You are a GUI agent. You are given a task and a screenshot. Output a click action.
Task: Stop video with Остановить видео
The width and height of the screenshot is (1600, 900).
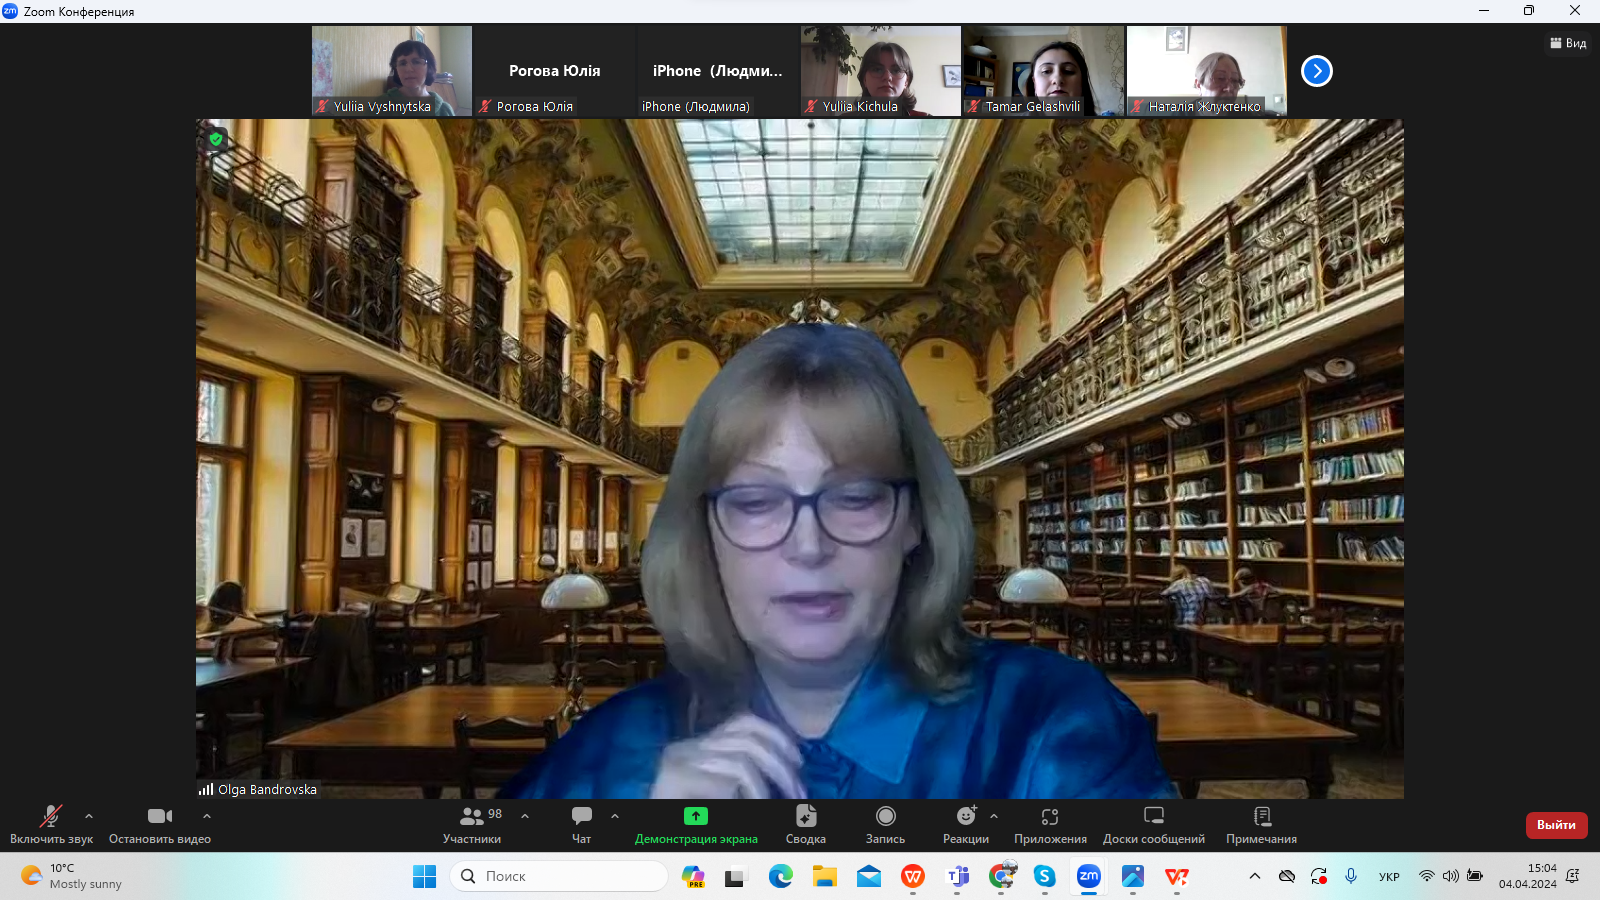click(160, 817)
